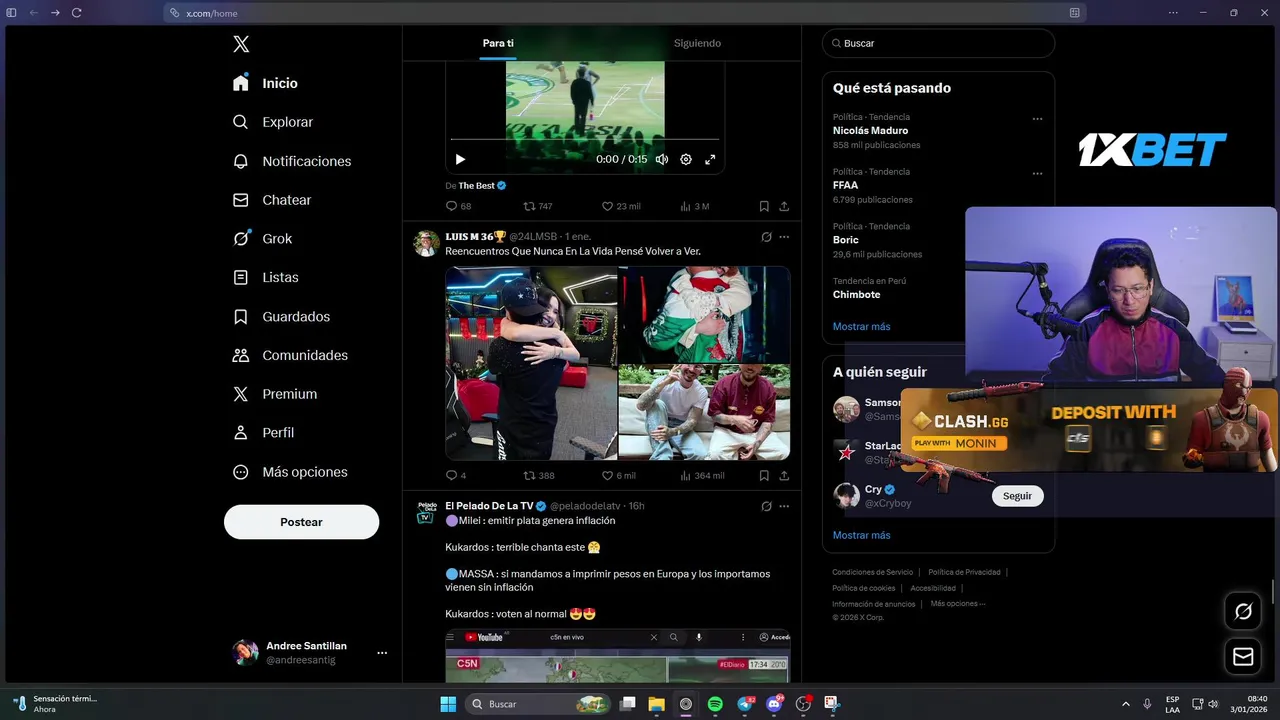The height and width of the screenshot is (720, 1280).
Task: Repost the post with 747 reposts
Action: (x=538, y=206)
